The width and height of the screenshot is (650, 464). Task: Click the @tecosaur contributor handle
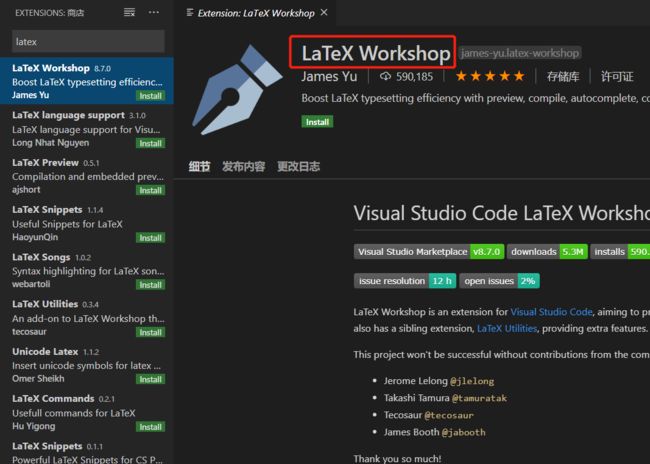pyautogui.click(x=449, y=415)
